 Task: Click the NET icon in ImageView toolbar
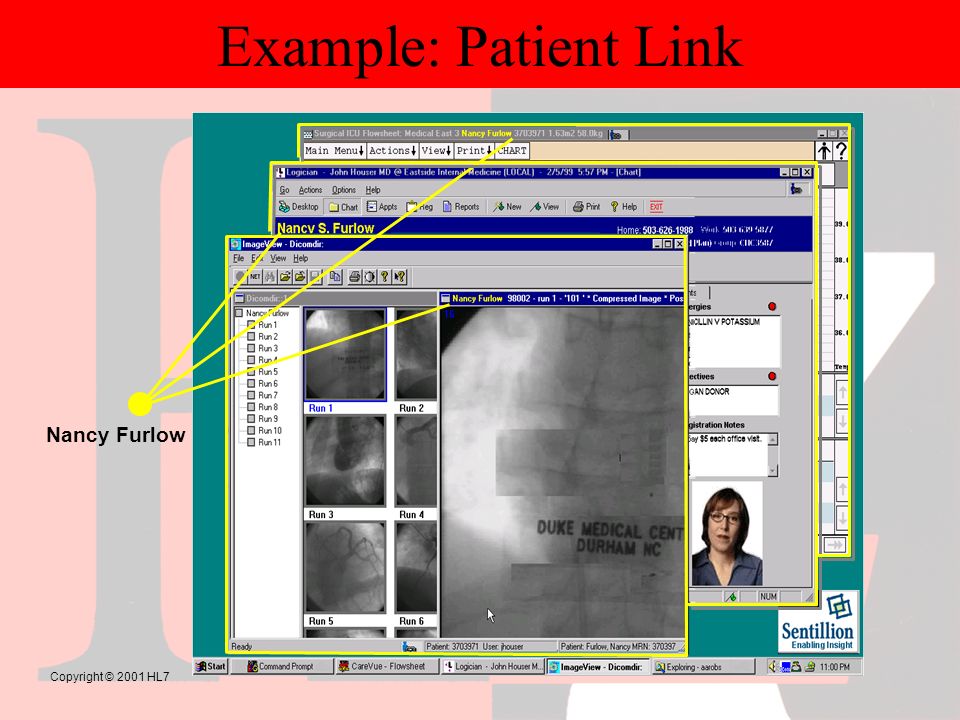[x=255, y=277]
